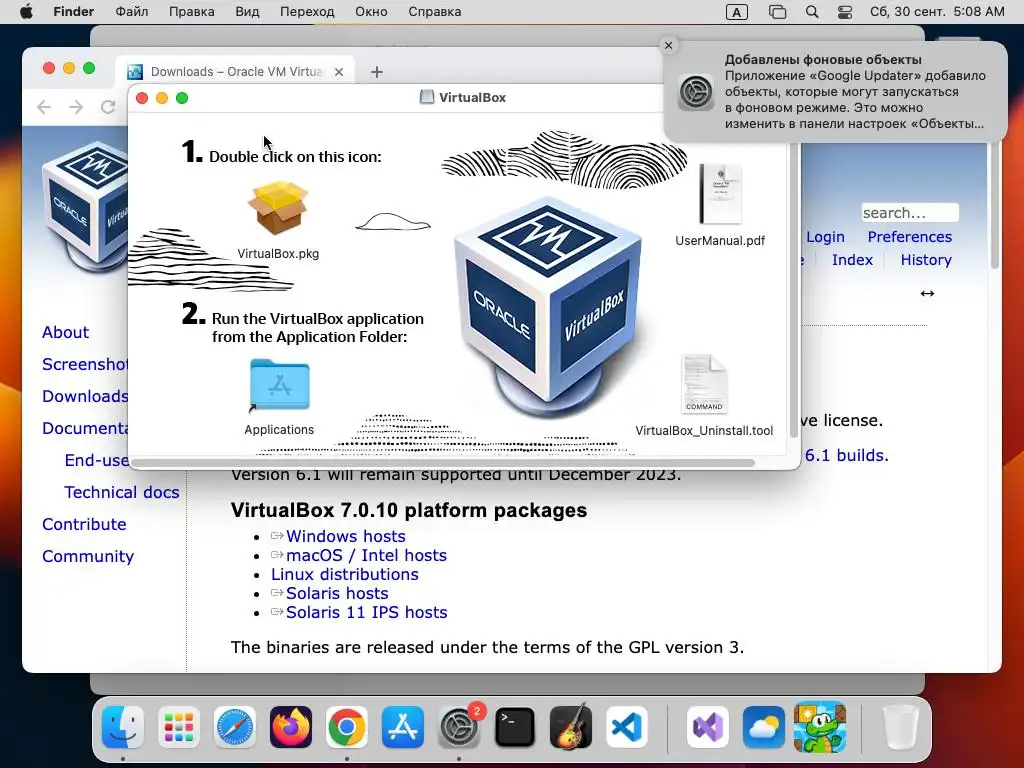Open Launchpad from the Dock

(x=178, y=727)
